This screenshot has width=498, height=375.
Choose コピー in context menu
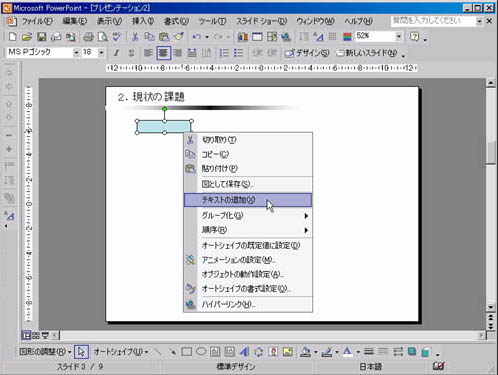(248, 154)
